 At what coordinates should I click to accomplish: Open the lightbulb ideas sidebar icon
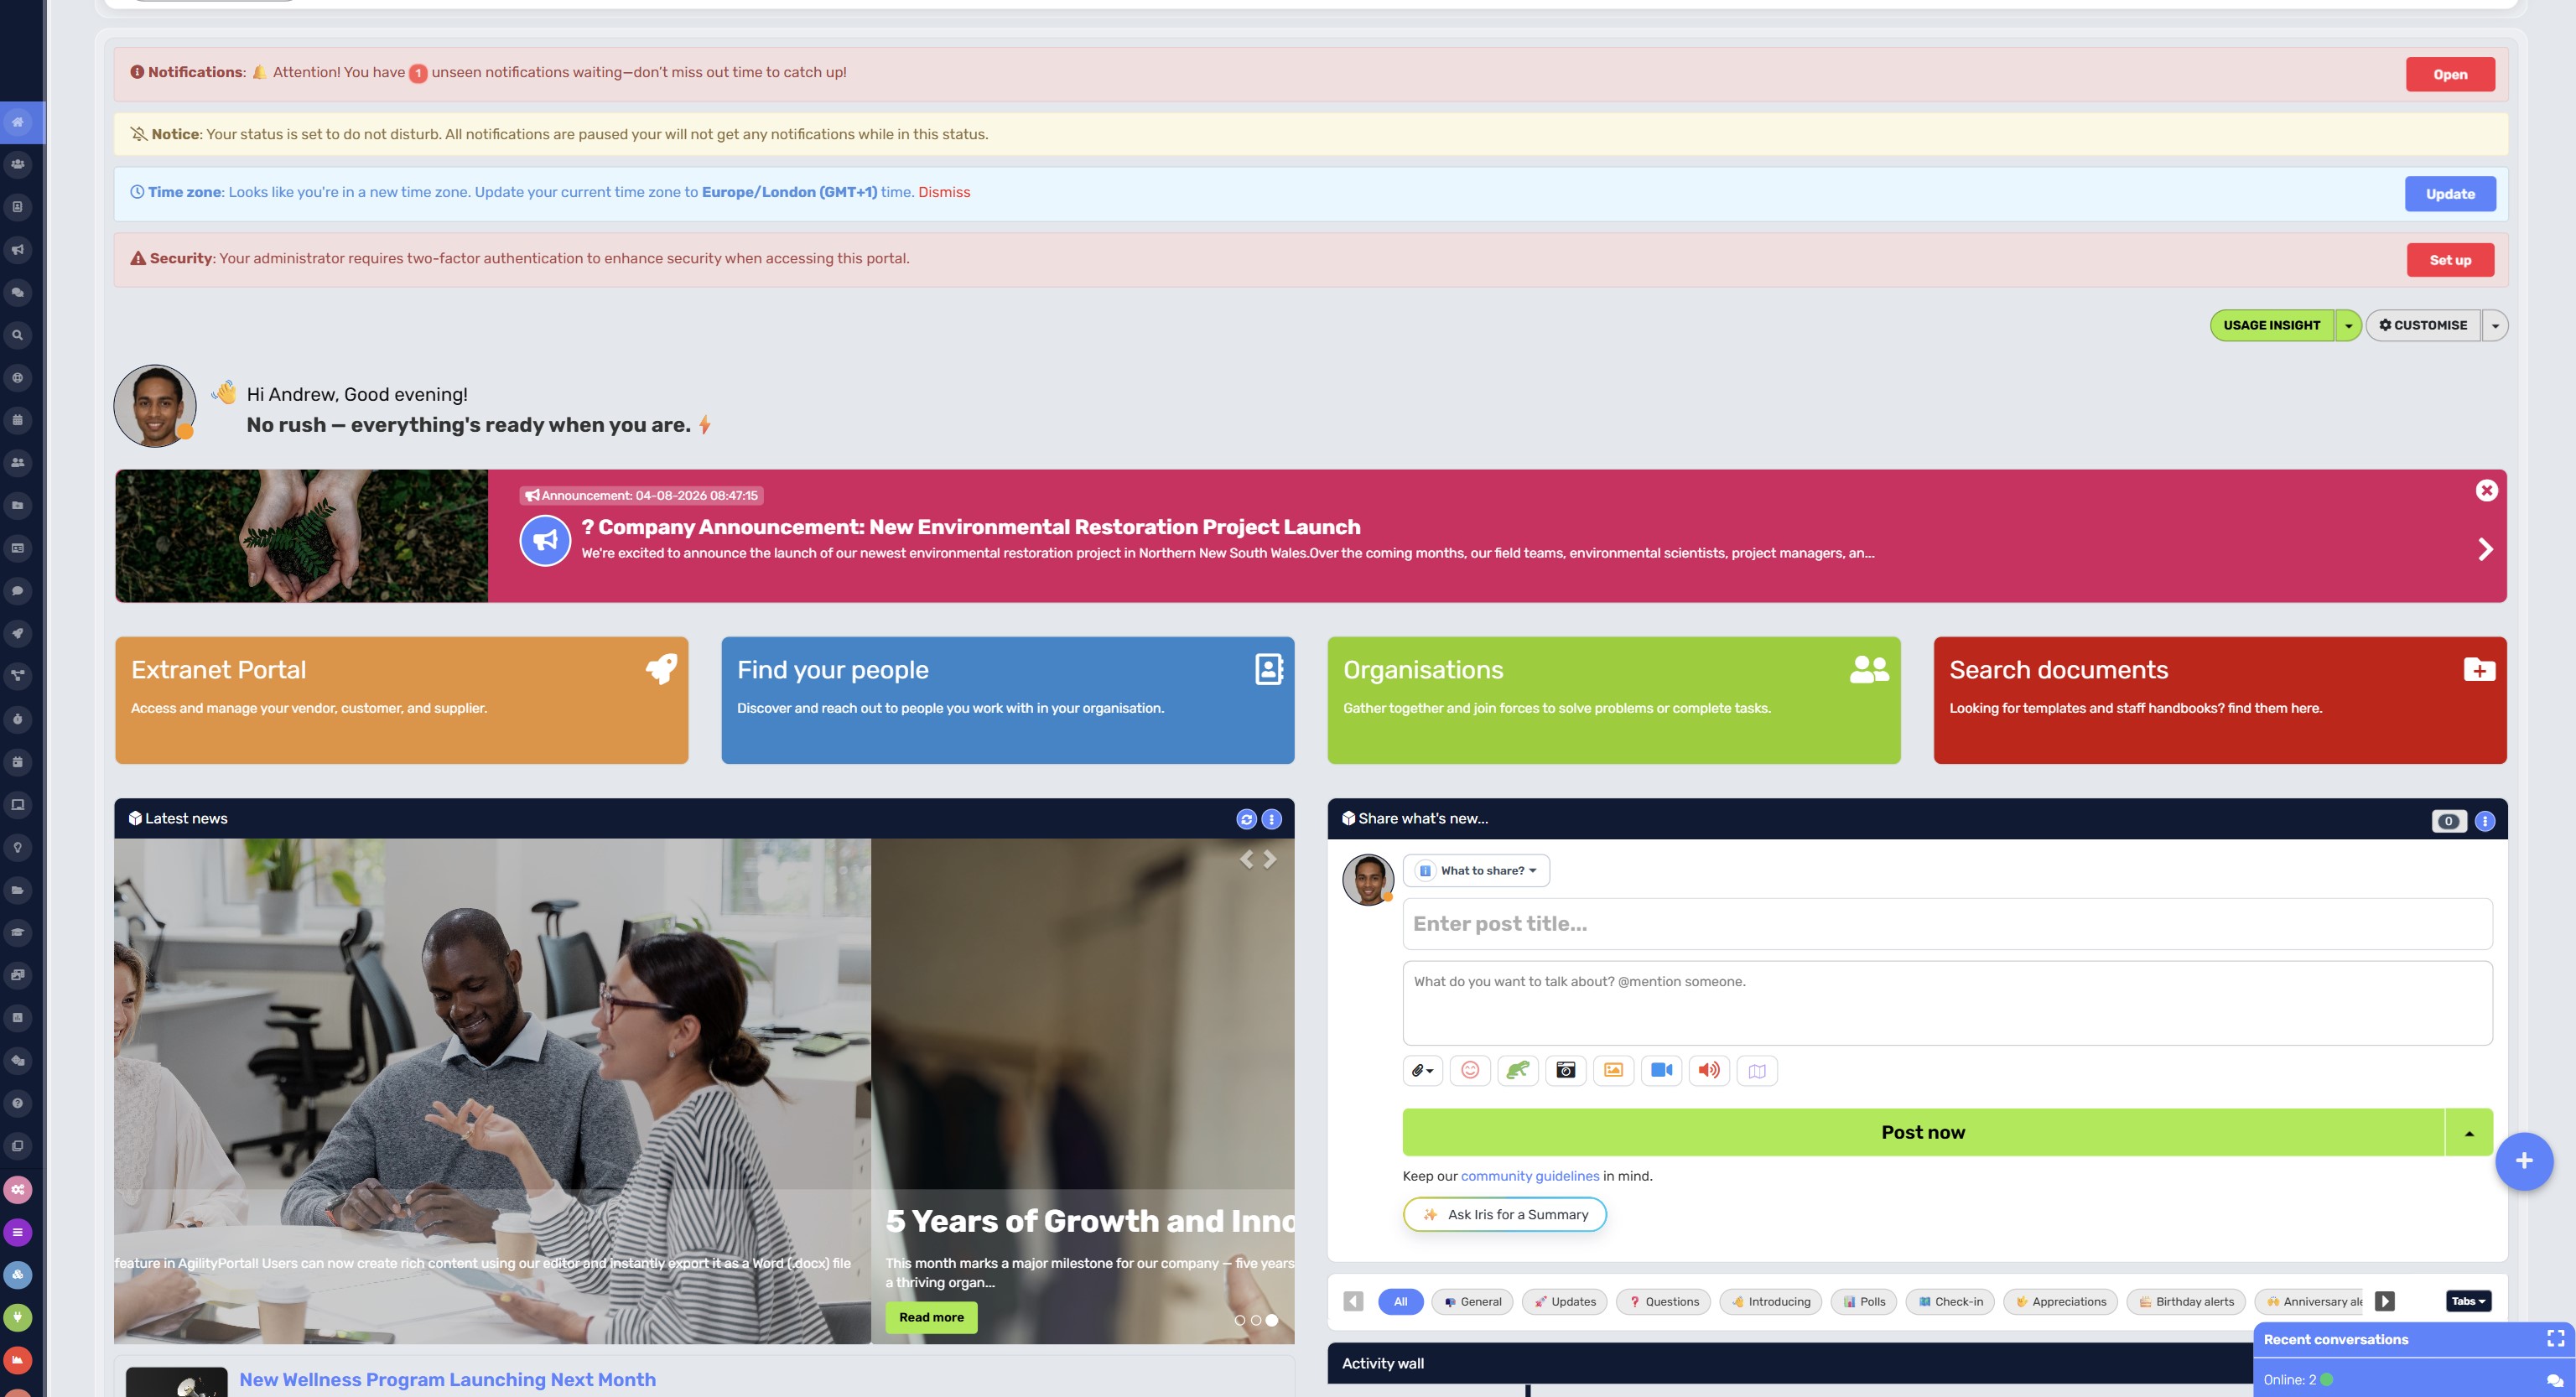click(18, 847)
